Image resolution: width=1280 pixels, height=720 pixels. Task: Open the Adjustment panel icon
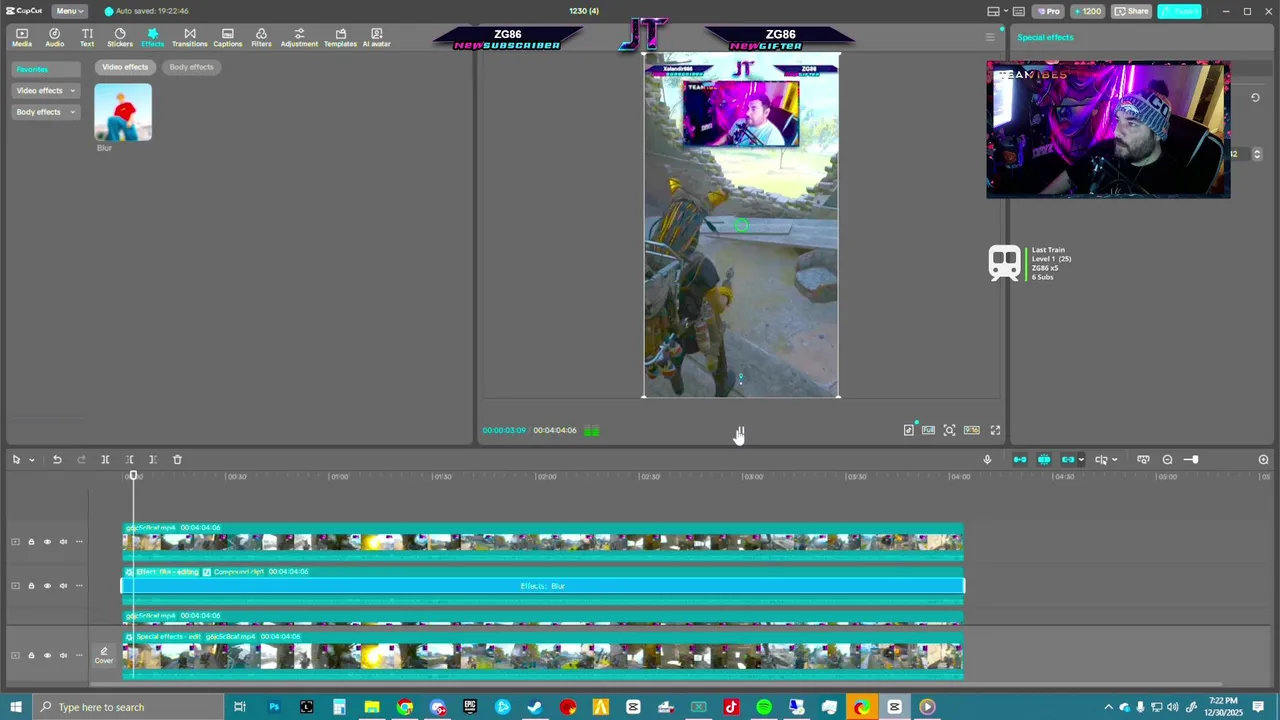[x=299, y=37]
